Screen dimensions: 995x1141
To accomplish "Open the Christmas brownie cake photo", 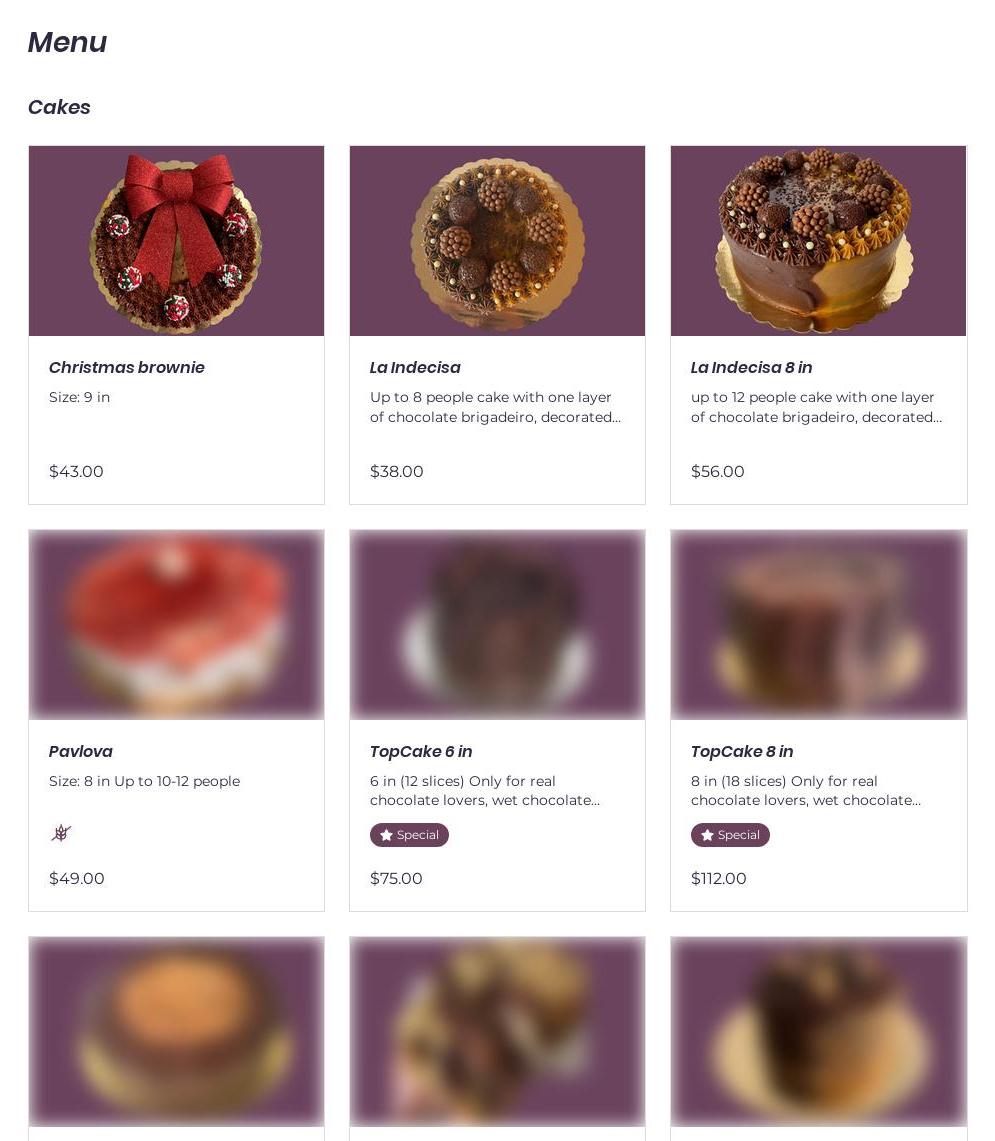I will pos(176,241).
